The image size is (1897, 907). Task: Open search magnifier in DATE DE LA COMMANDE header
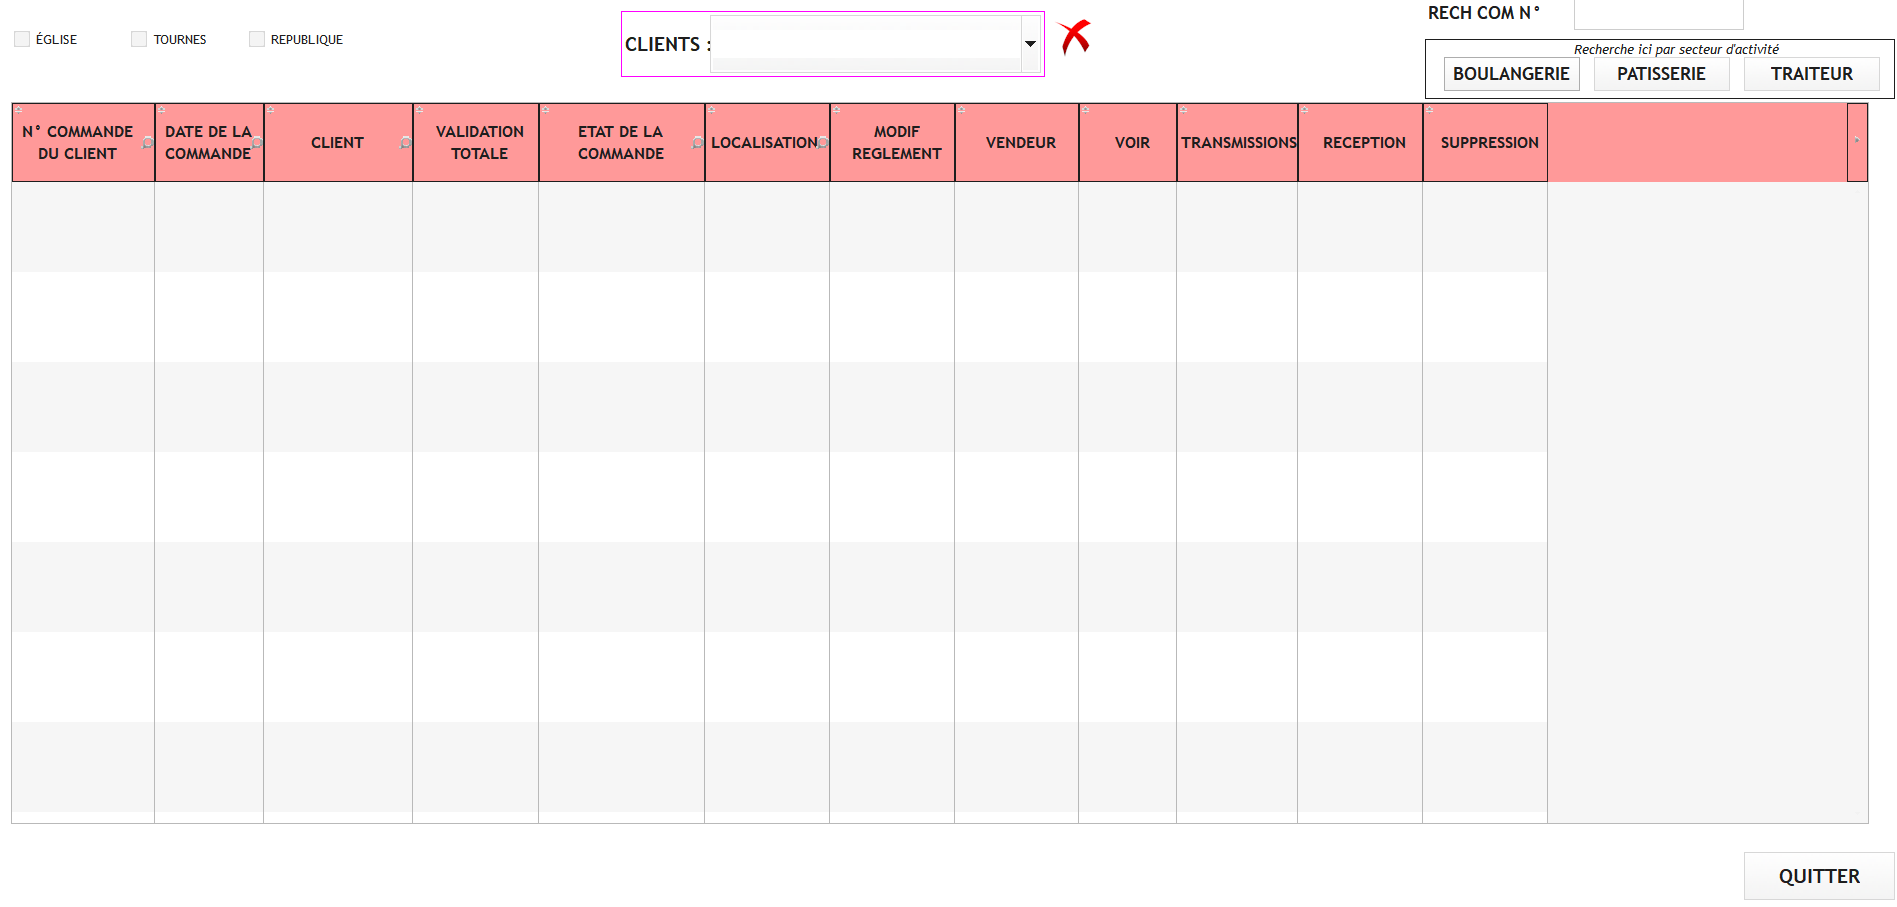coord(257,143)
